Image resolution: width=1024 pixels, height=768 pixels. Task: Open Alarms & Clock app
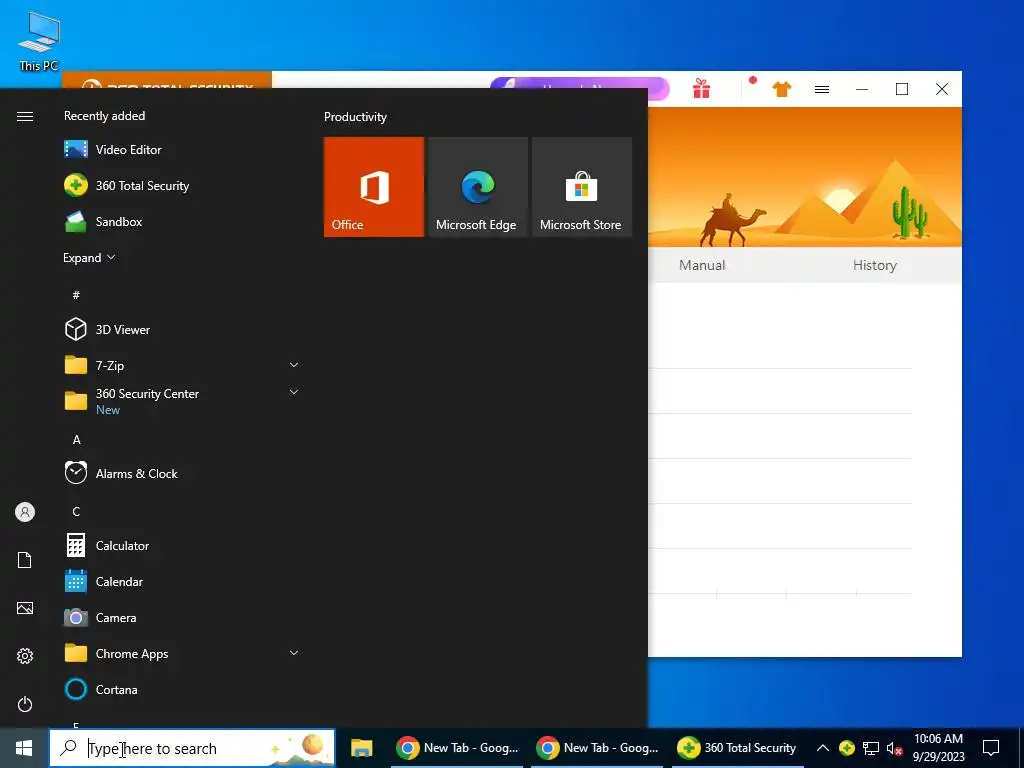[x=183, y=473]
